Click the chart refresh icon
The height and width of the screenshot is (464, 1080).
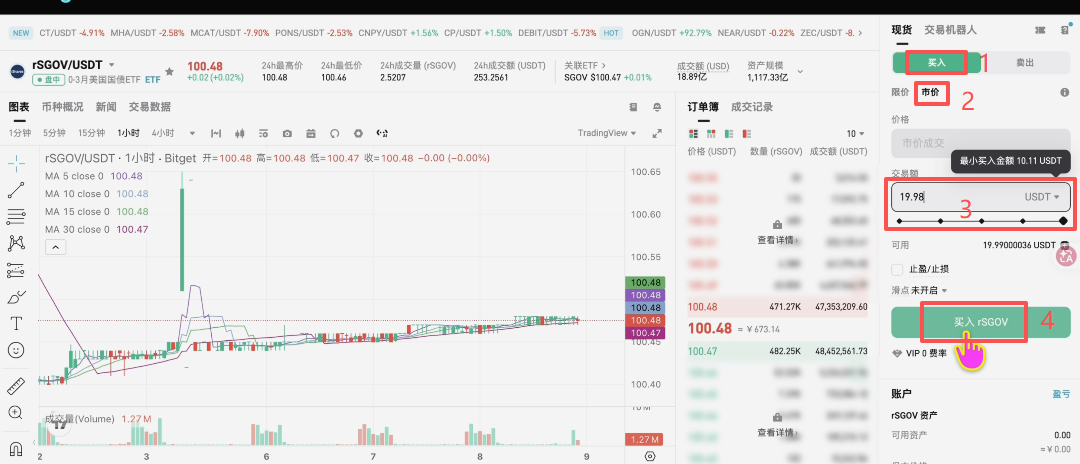click(335, 133)
